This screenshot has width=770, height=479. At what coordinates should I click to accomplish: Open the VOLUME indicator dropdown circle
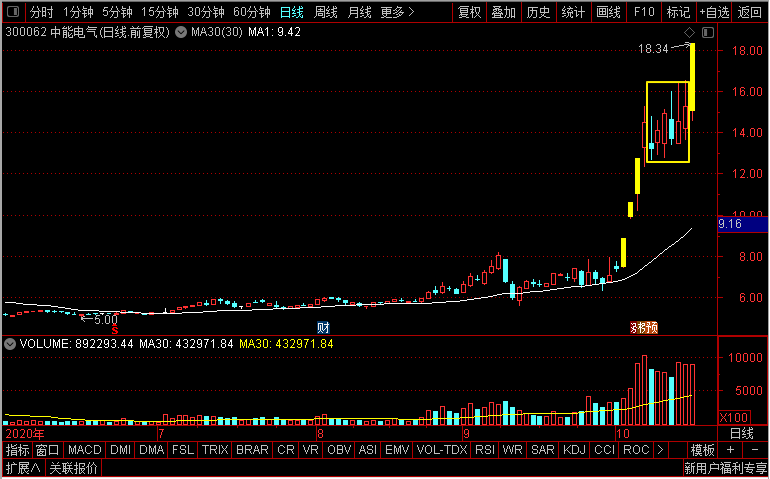click(x=10, y=344)
